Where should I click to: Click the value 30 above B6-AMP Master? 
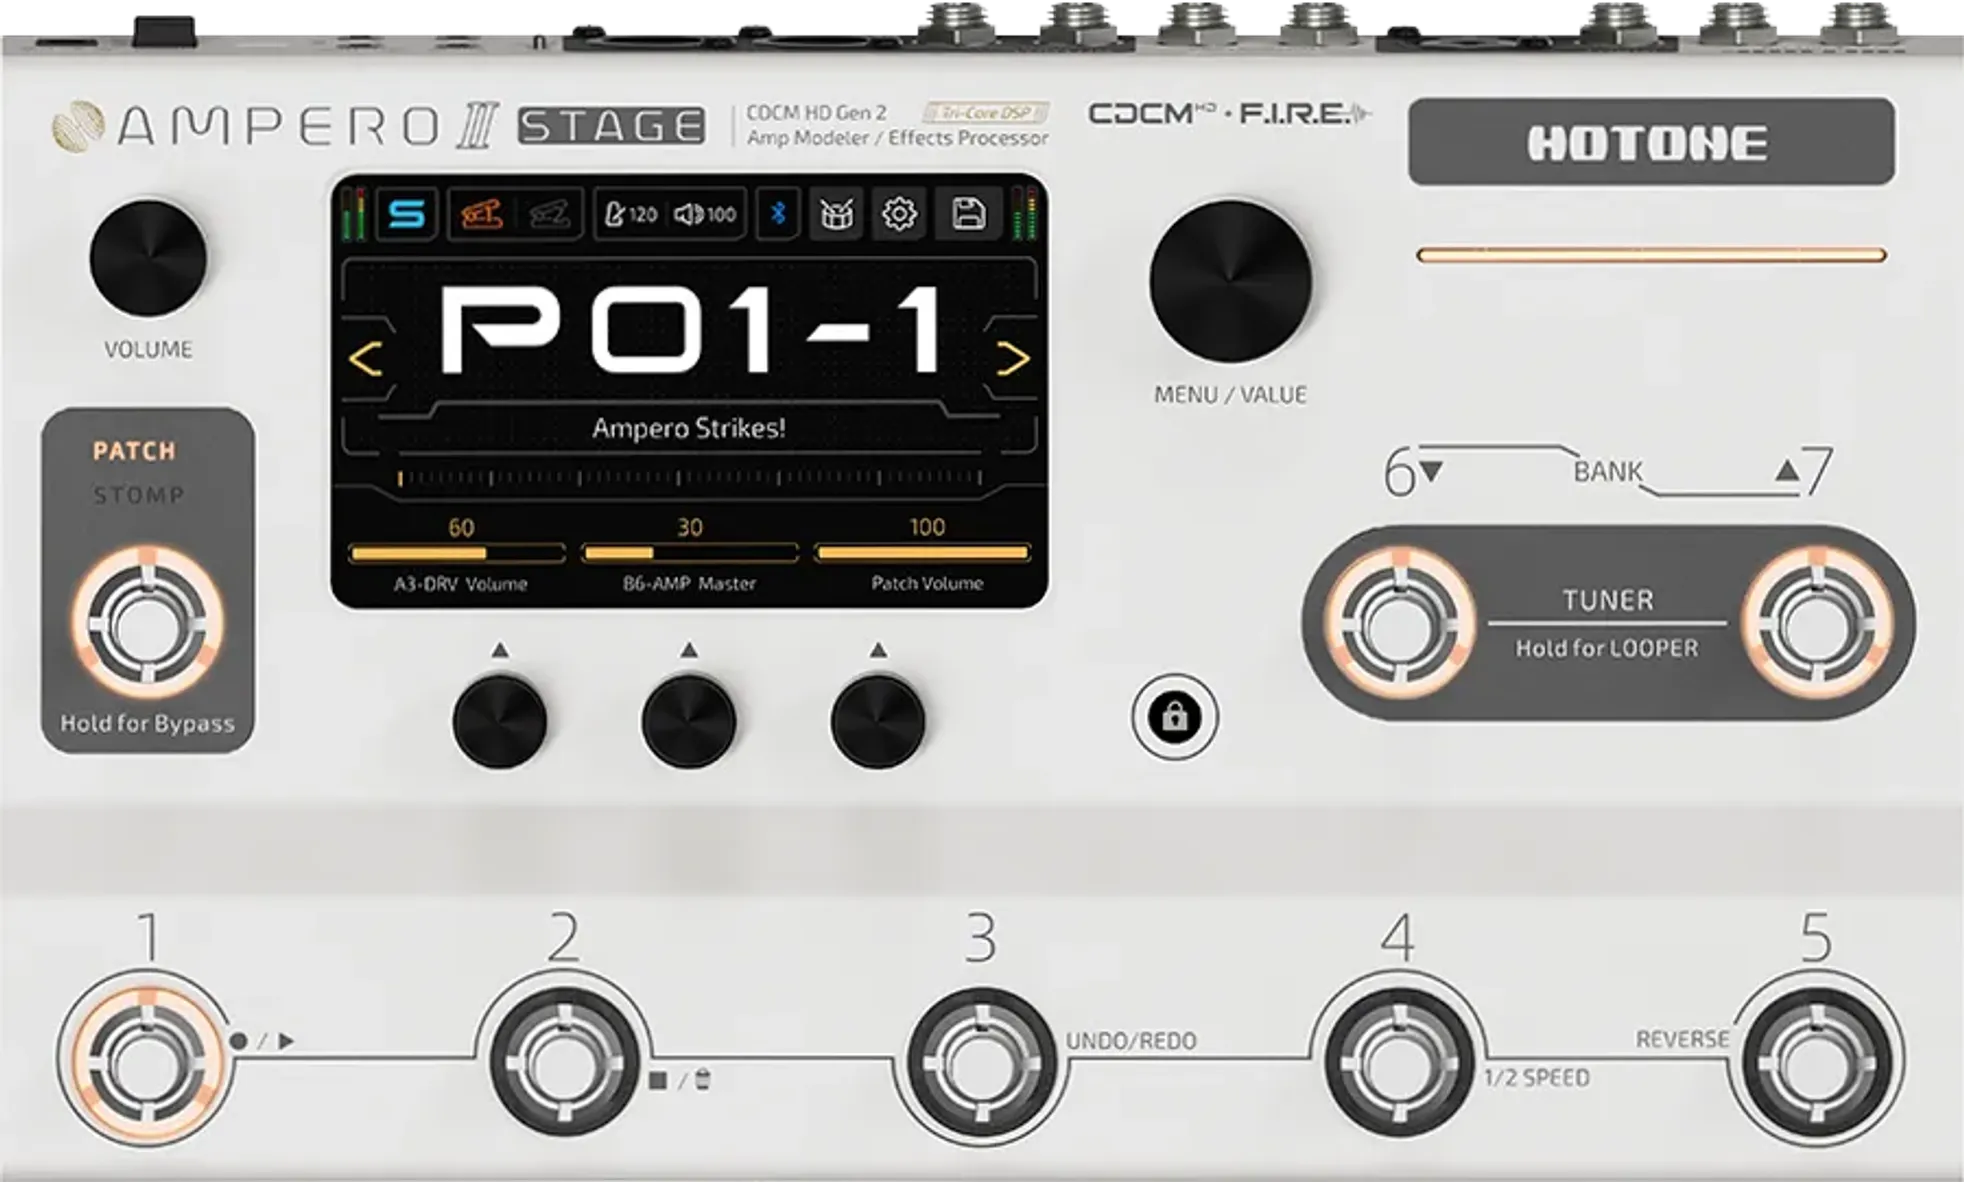coord(690,527)
